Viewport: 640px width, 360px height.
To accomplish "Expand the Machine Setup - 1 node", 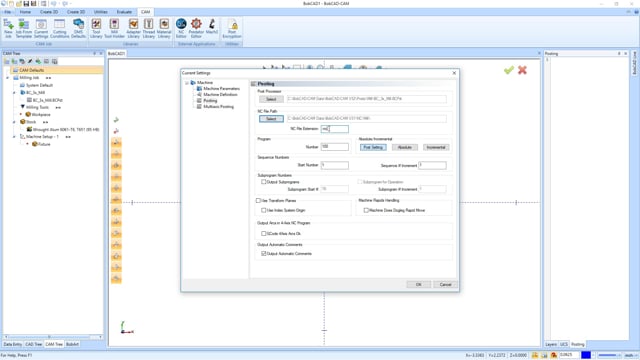I will (x=14, y=137).
